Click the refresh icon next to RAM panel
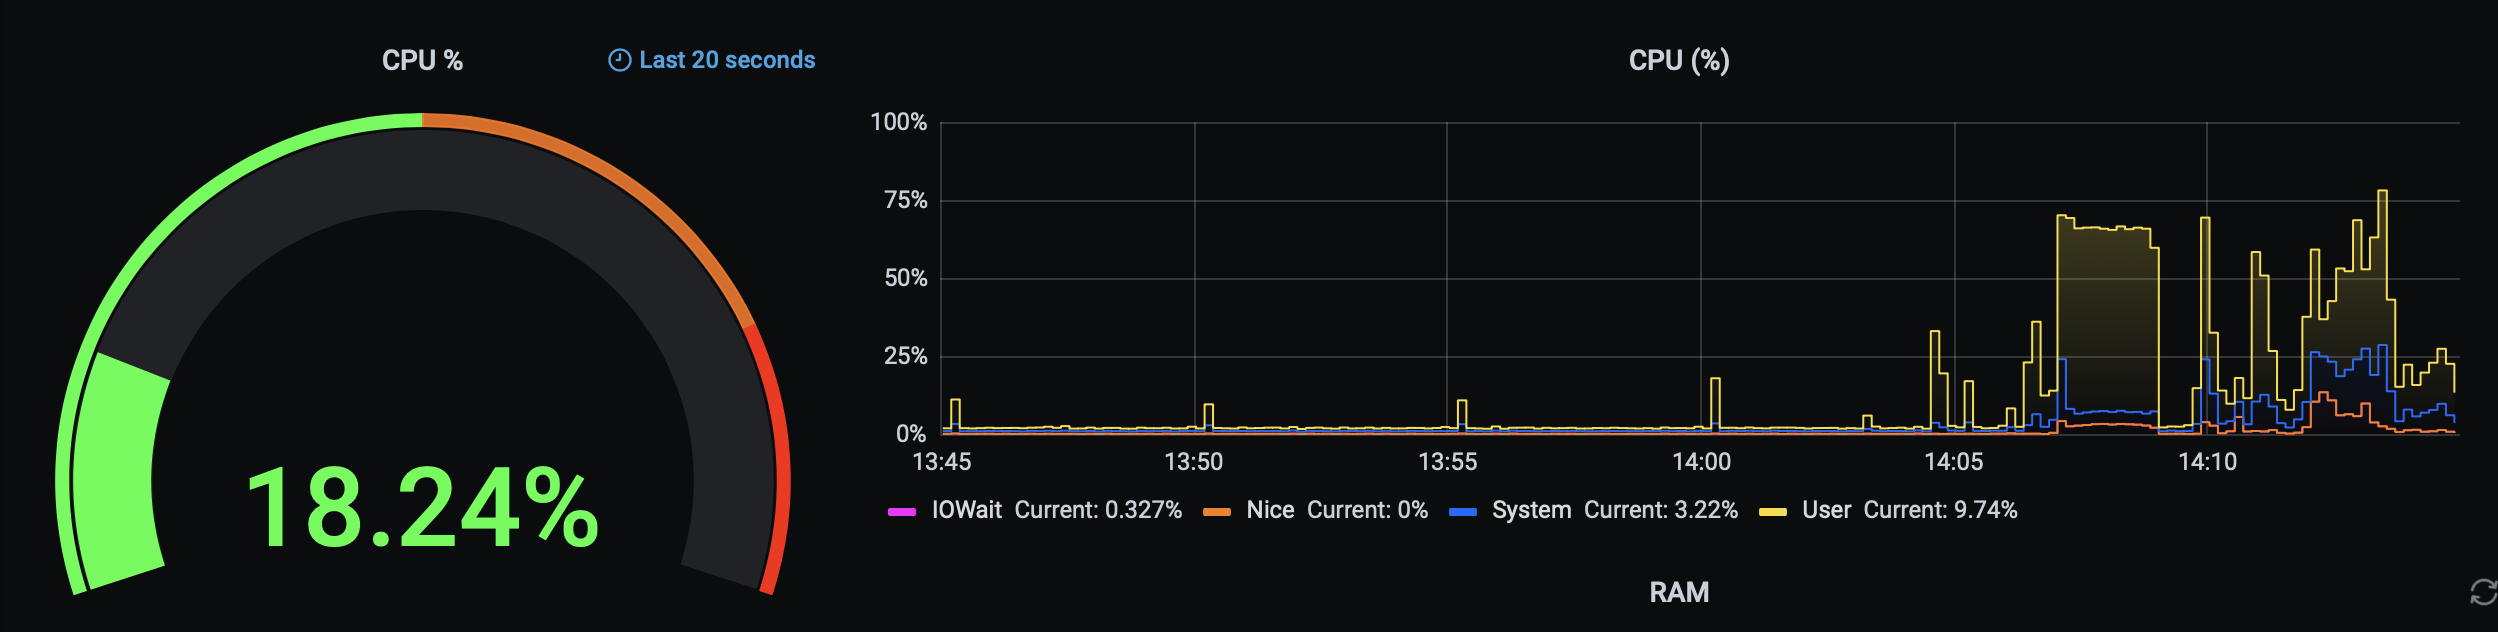Image resolution: width=2498 pixels, height=632 pixels. tap(2484, 592)
